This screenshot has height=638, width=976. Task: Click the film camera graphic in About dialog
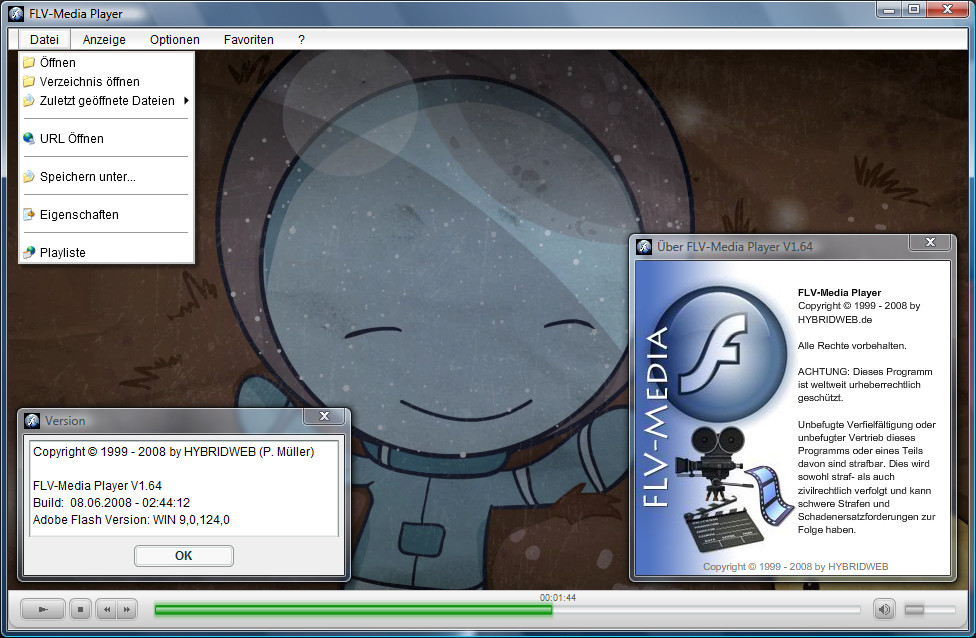click(x=711, y=464)
